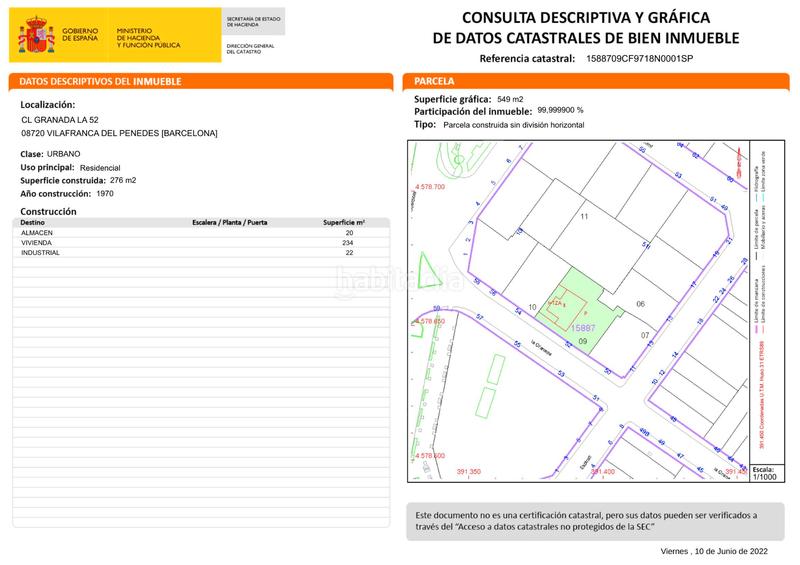This screenshot has width=800, height=565.
Task: Click map plot labeled 11
Action: 584,216
